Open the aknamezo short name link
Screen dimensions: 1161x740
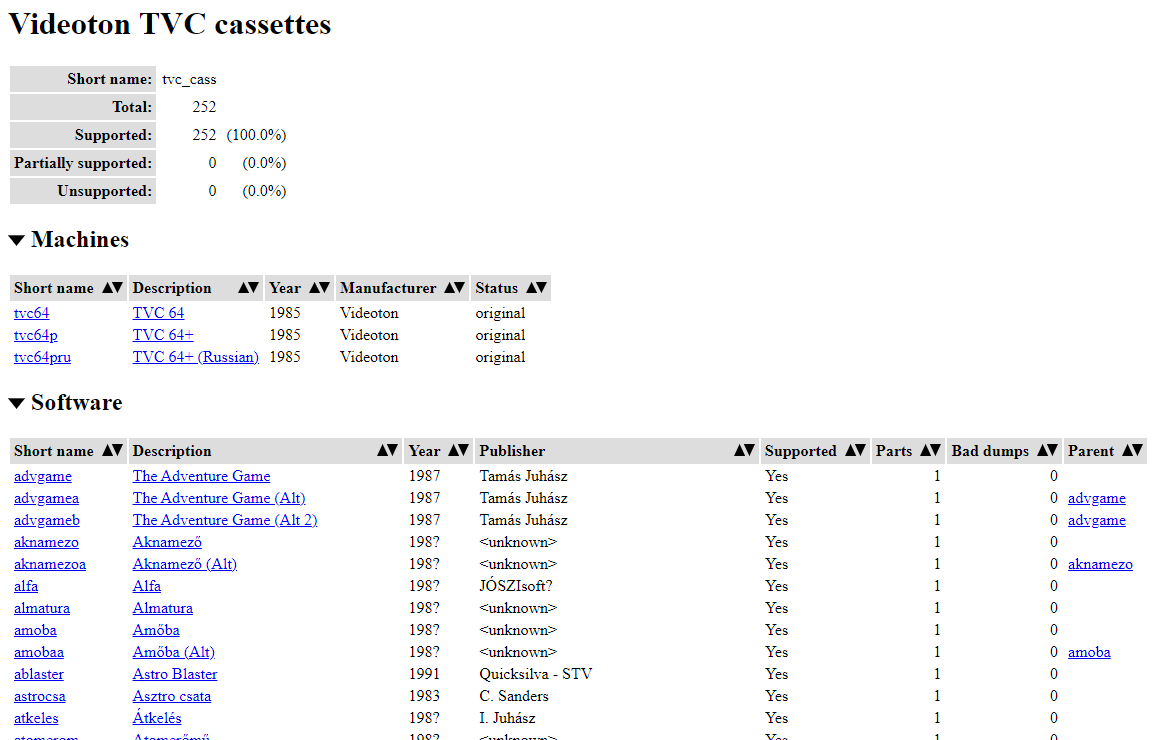click(x=47, y=542)
